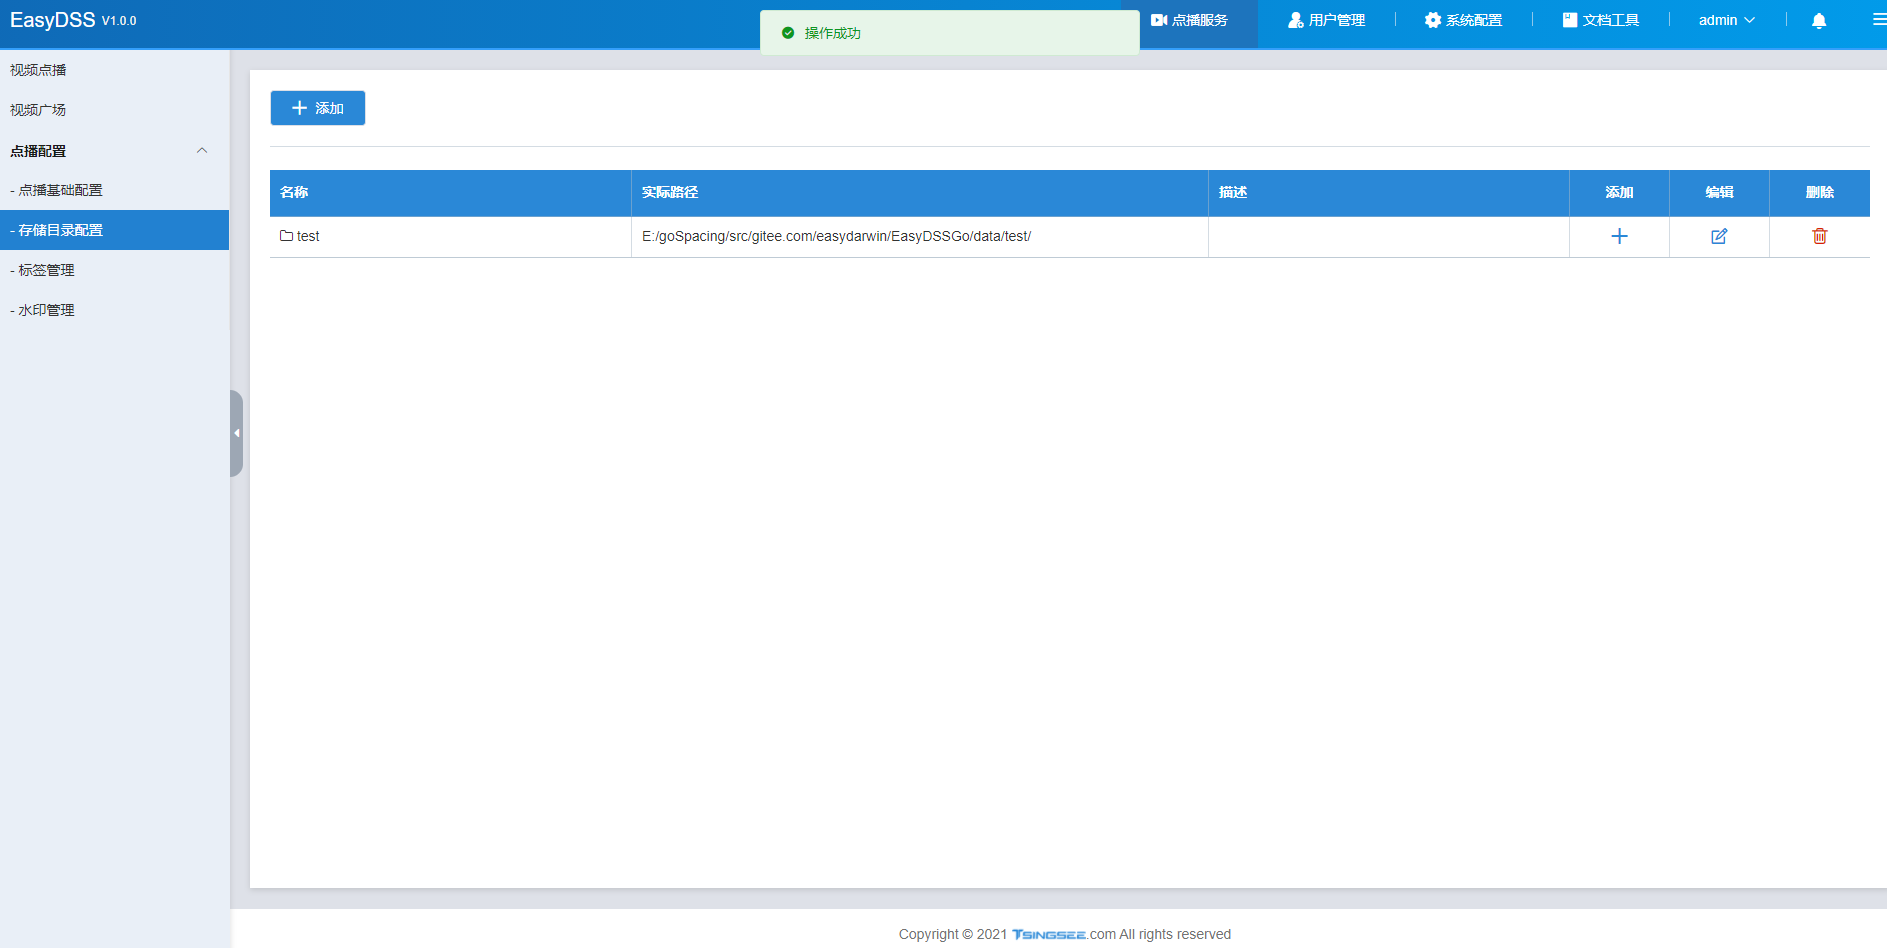
Task: Click the V1.0.0 version label
Action: coord(119,21)
